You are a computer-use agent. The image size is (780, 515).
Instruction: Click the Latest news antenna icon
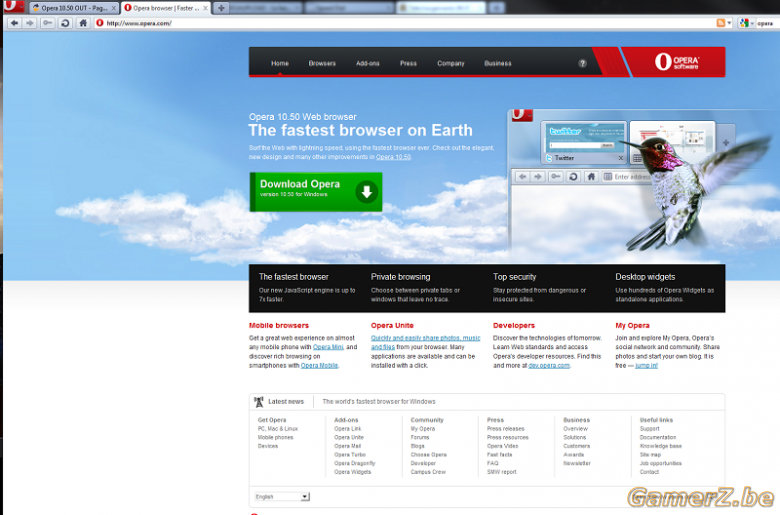tap(259, 402)
